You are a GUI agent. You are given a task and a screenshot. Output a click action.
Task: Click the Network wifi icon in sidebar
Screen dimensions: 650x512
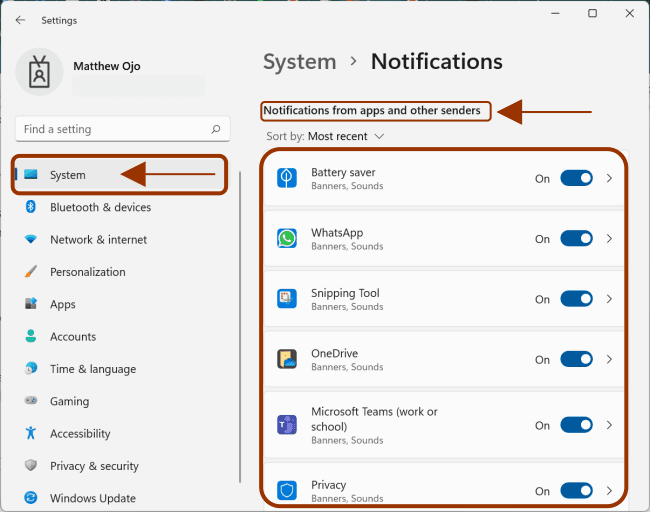[x=31, y=239]
